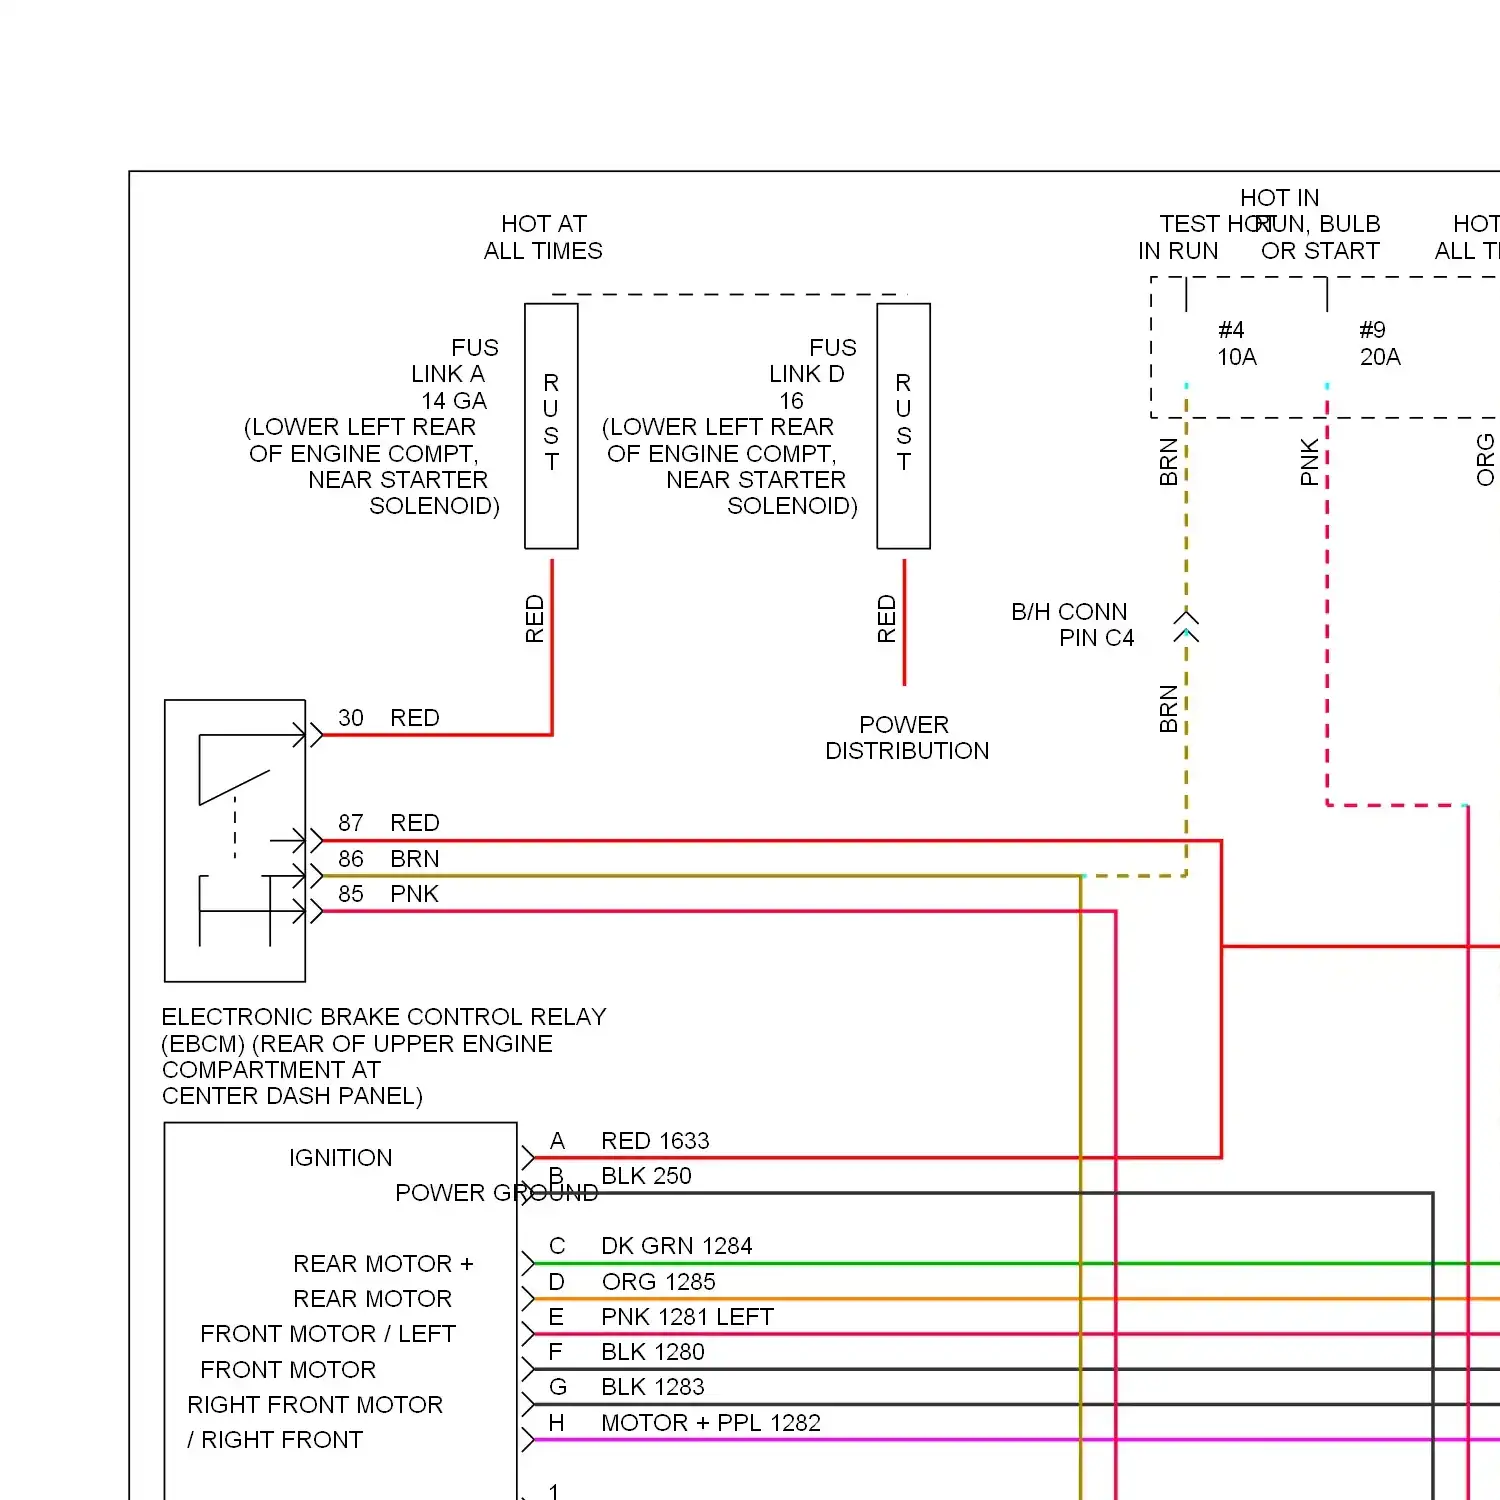Screen dimensions: 1500x1500
Task: Select the "/ RIGHT FRONT" label
Action: pyautogui.click(x=275, y=1440)
